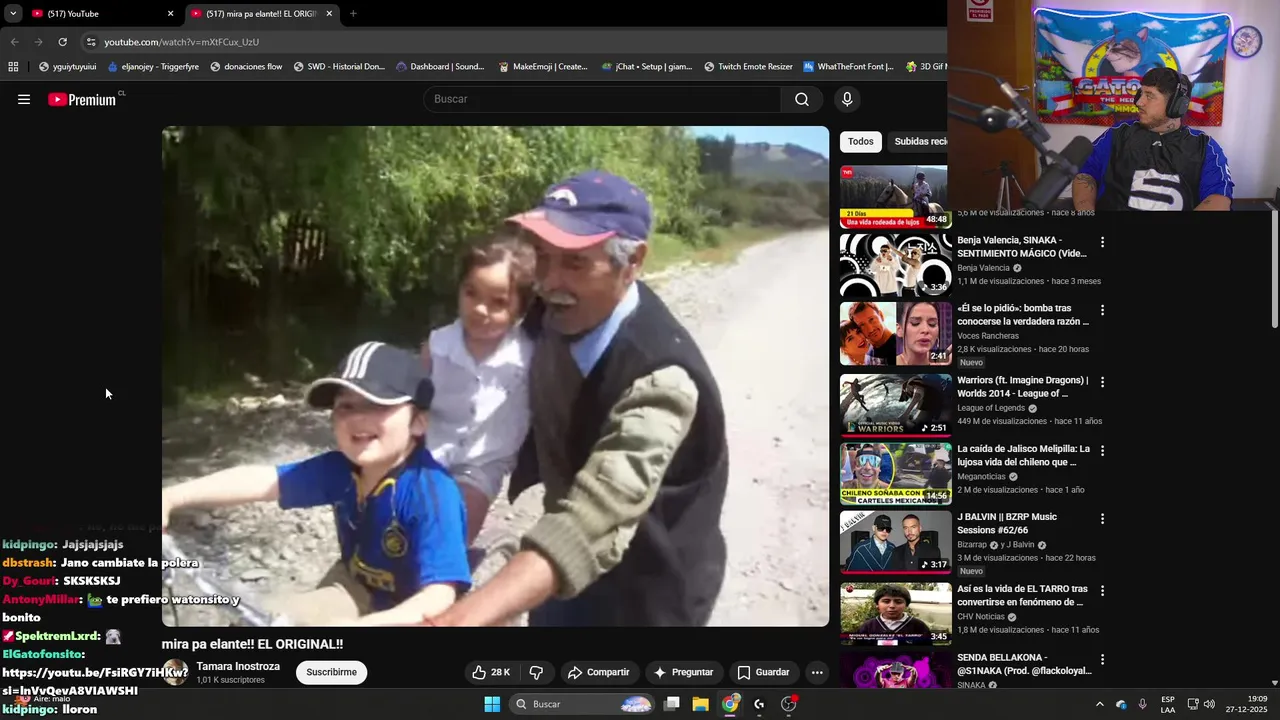This screenshot has width=1280, height=720.
Task: Open Dashboard | Sound... bookmark
Action: [x=440, y=67]
